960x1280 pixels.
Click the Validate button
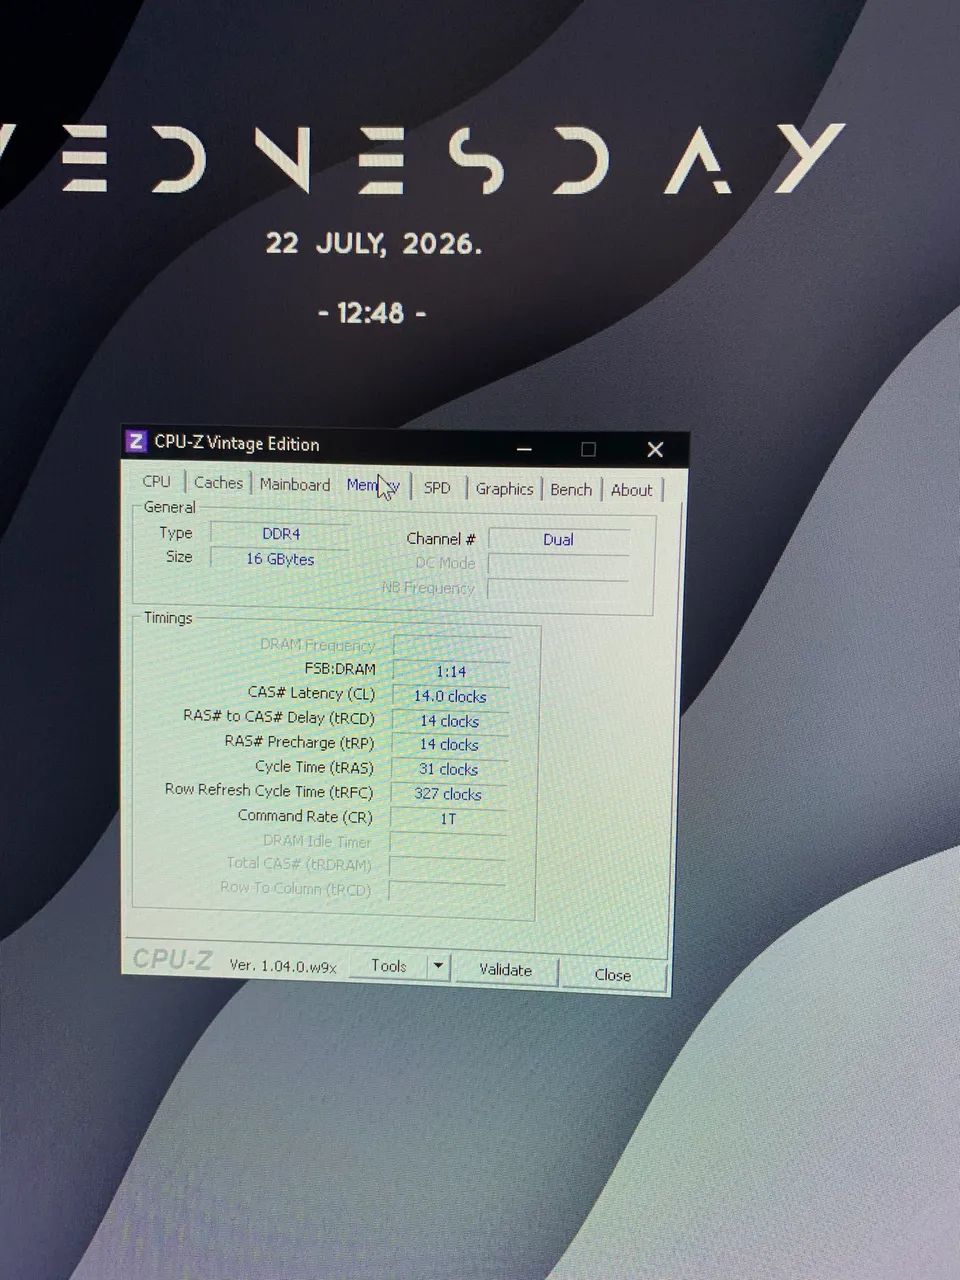(x=505, y=970)
